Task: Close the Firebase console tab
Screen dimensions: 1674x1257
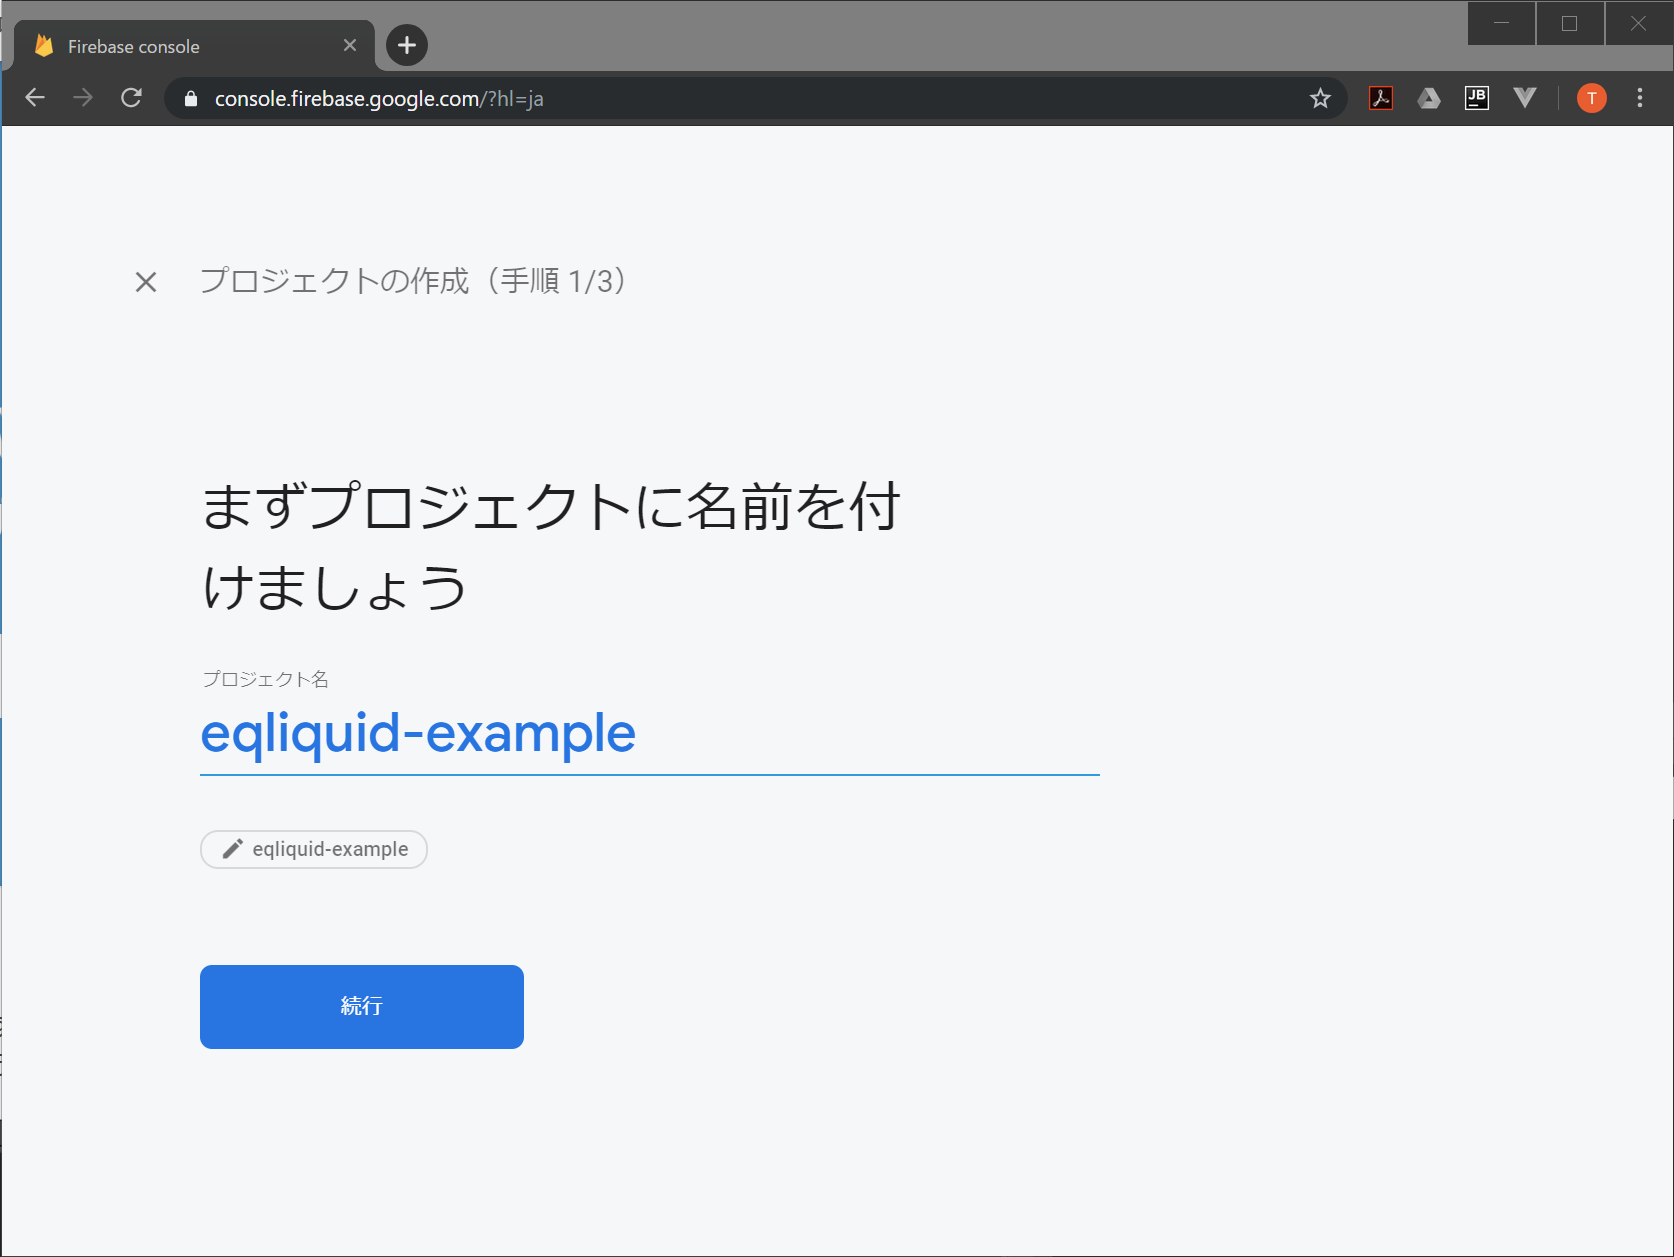Action: click(350, 46)
